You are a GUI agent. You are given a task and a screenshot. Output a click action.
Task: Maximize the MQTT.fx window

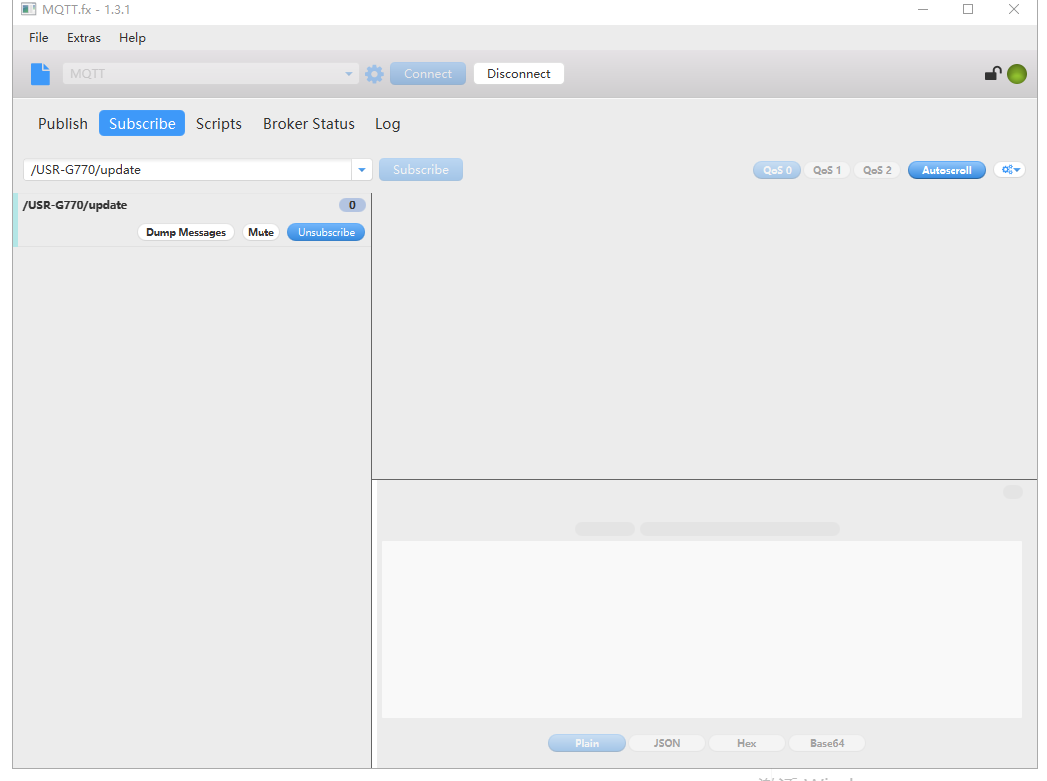click(x=968, y=9)
